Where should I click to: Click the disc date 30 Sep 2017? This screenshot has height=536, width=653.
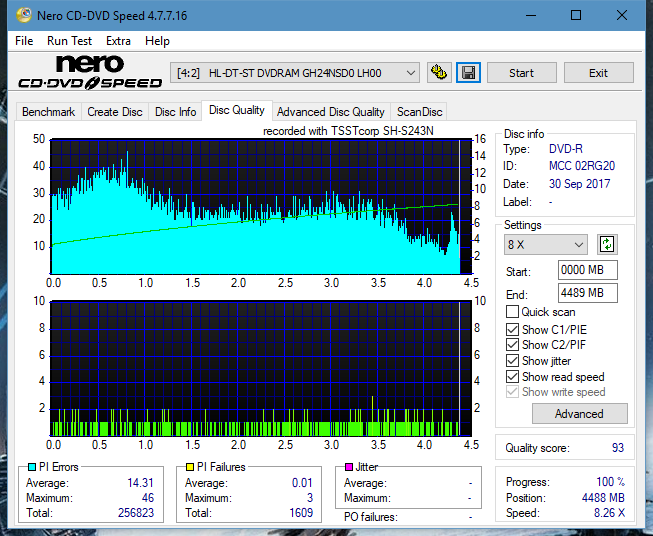[x=579, y=184]
